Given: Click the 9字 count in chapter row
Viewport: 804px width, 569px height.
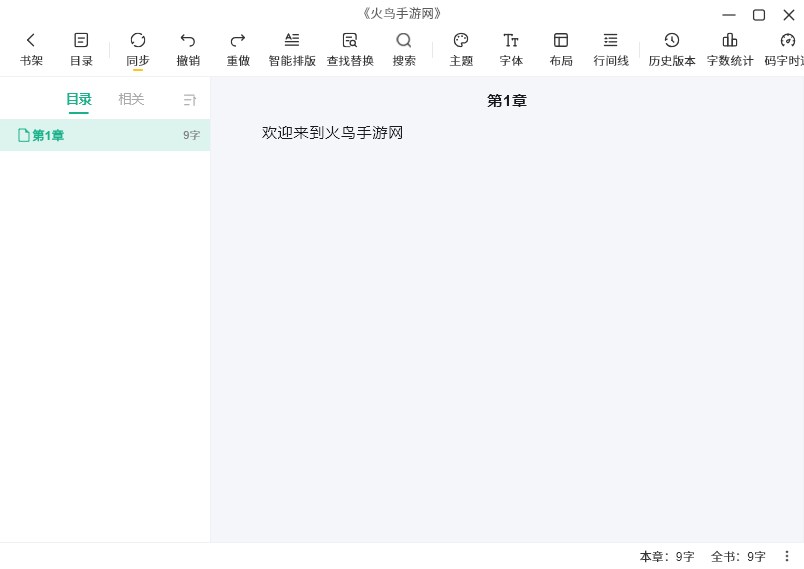Looking at the screenshot, I should pos(191,135).
